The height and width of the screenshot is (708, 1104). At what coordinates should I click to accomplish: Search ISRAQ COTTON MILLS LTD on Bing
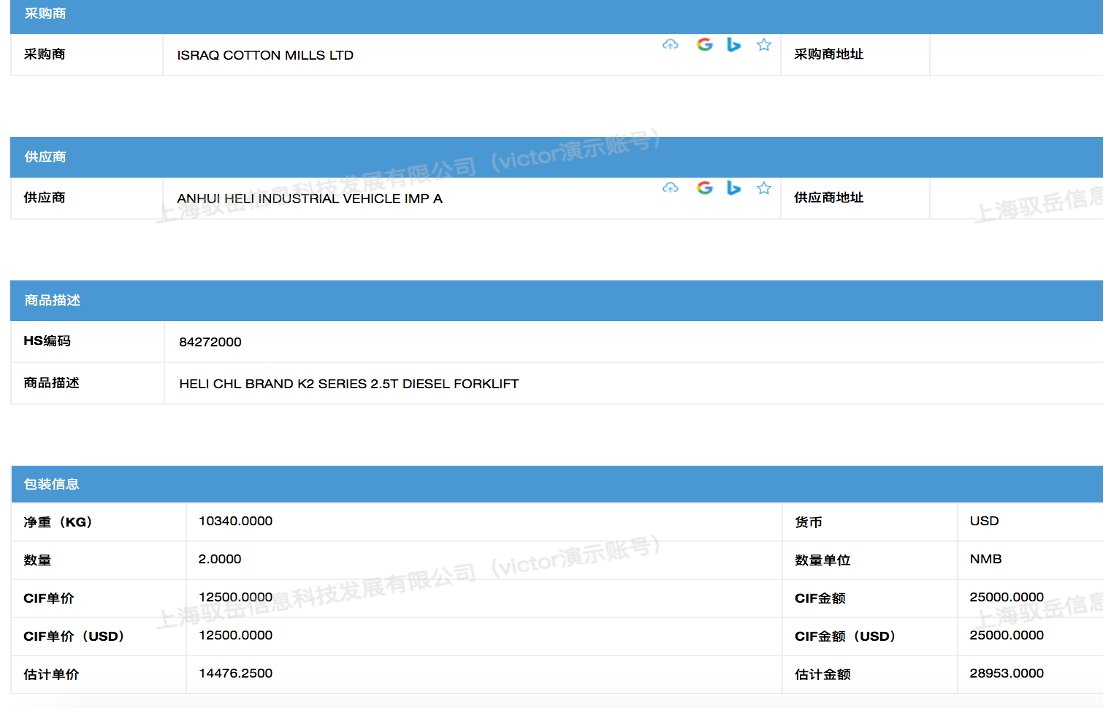(x=734, y=45)
